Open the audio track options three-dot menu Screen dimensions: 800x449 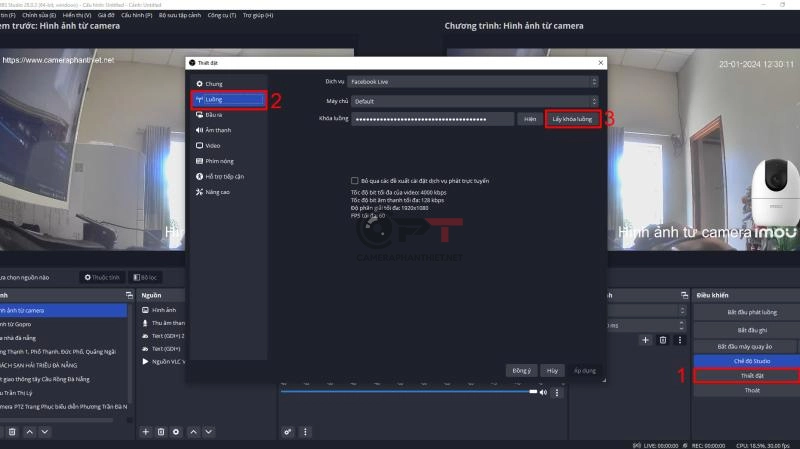[x=557, y=392]
